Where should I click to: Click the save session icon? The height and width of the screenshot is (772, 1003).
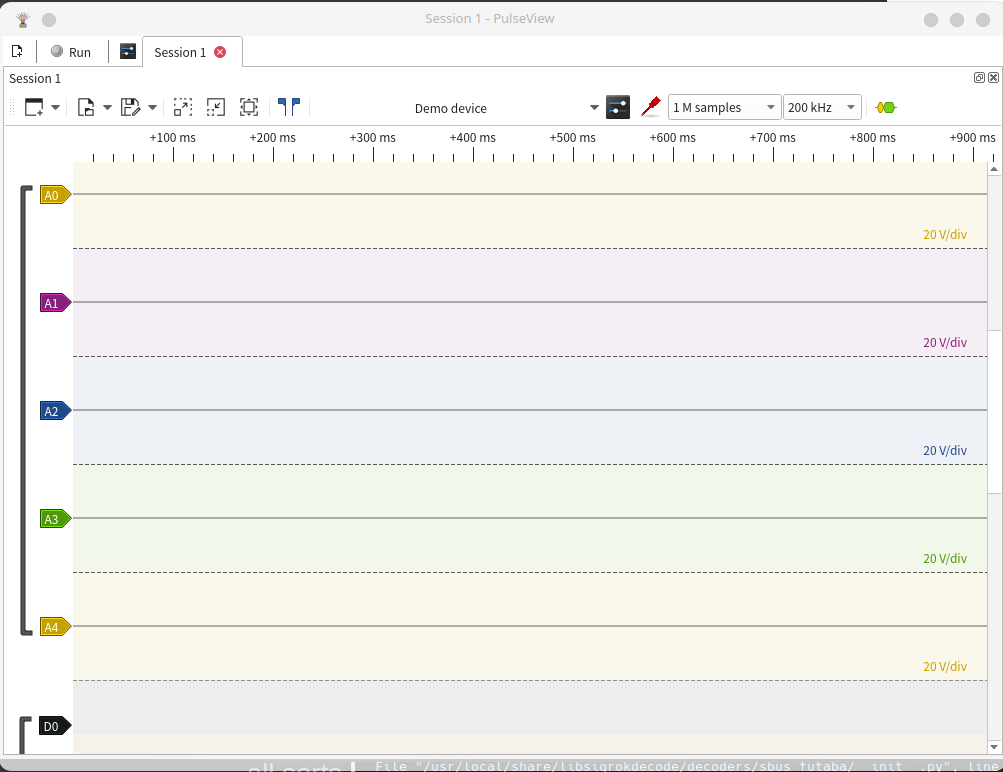pyautogui.click(x=129, y=107)
